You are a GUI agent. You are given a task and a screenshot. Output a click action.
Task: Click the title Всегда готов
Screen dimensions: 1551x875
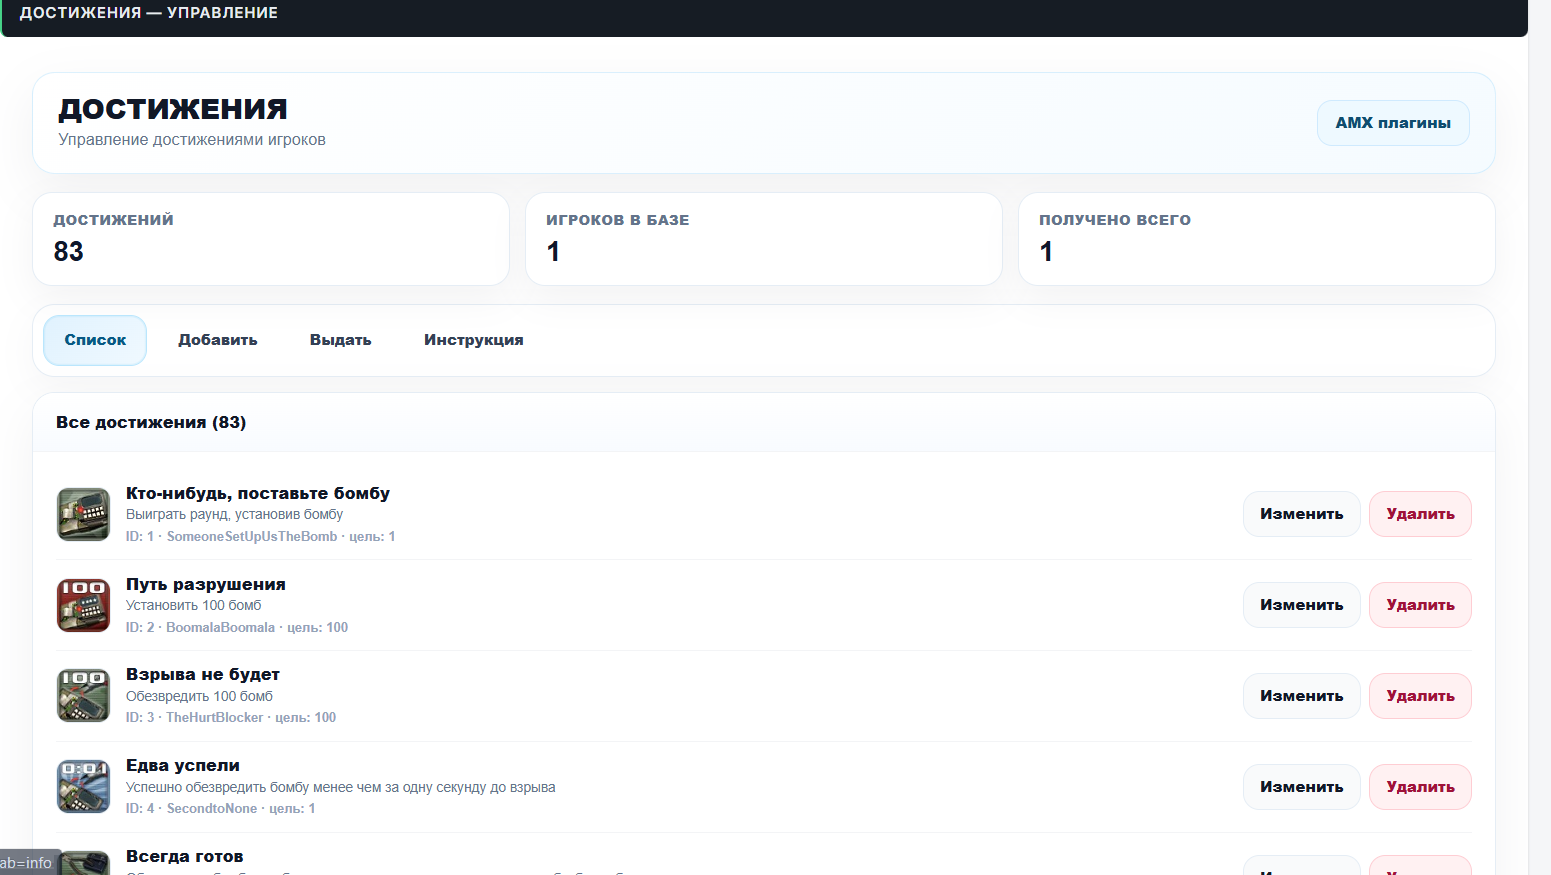tap(185, 857)
